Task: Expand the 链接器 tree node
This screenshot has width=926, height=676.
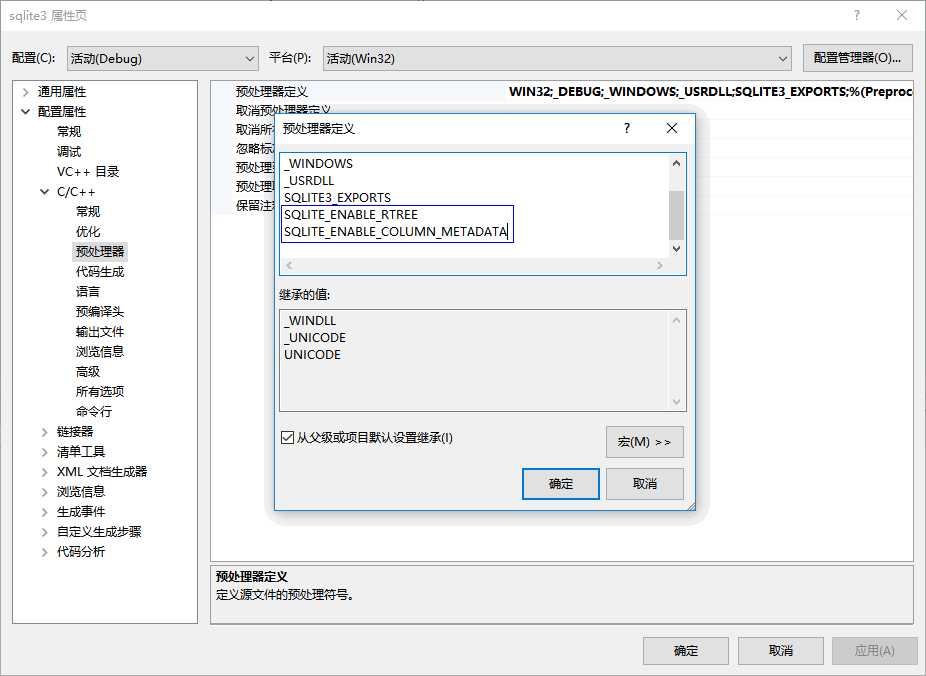Action: click(44, 432)
